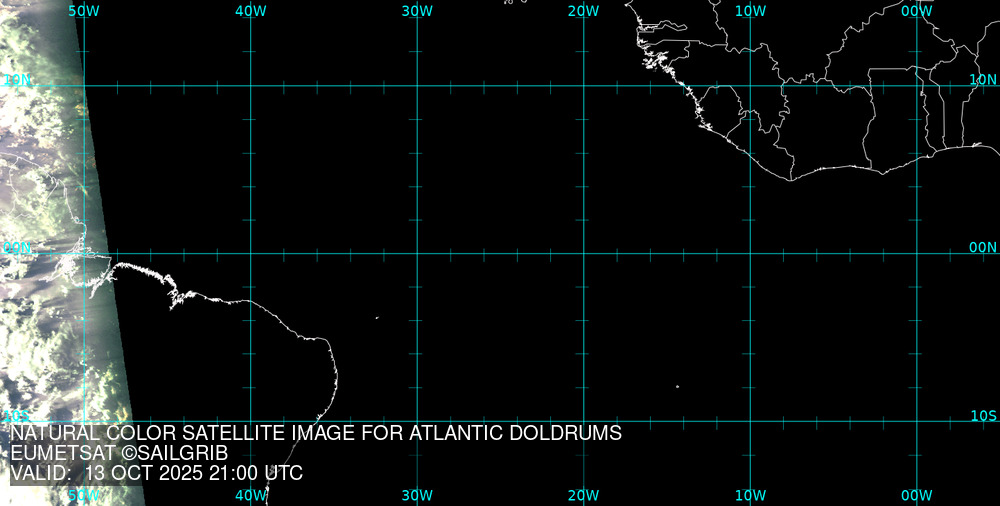This screenshot has height=506, width=1000.
Task: Click the grid intersection of 10W and equator
Action: point(750,253)
